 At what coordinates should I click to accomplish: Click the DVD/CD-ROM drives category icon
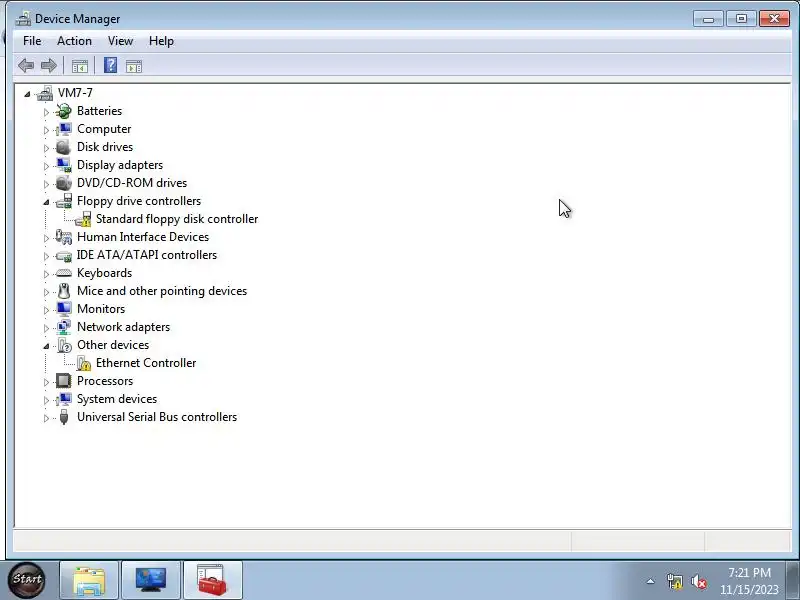click(x=64, y=183)
